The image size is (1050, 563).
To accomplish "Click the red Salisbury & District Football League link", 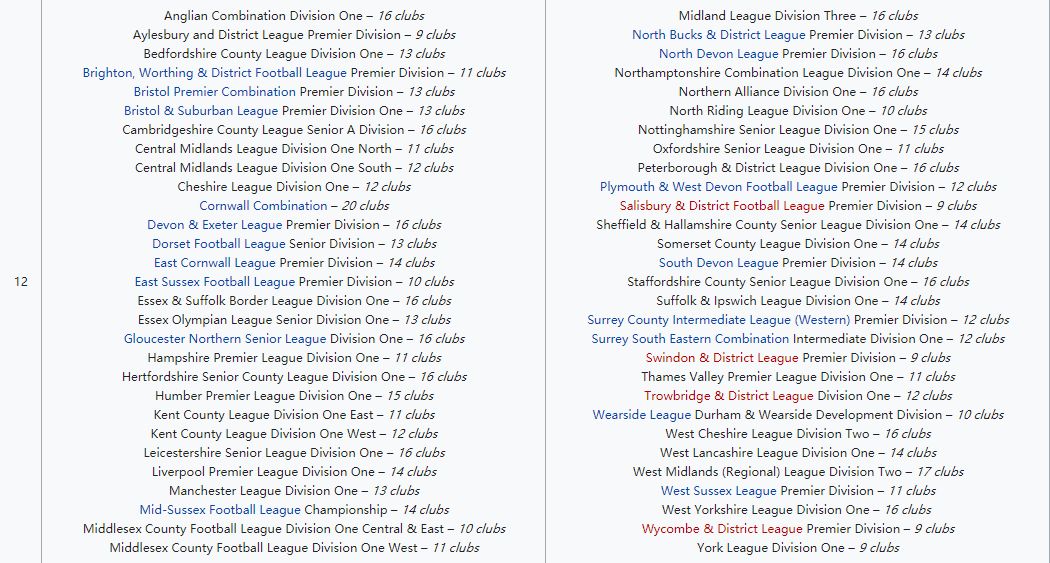I will tap(721, 206).
